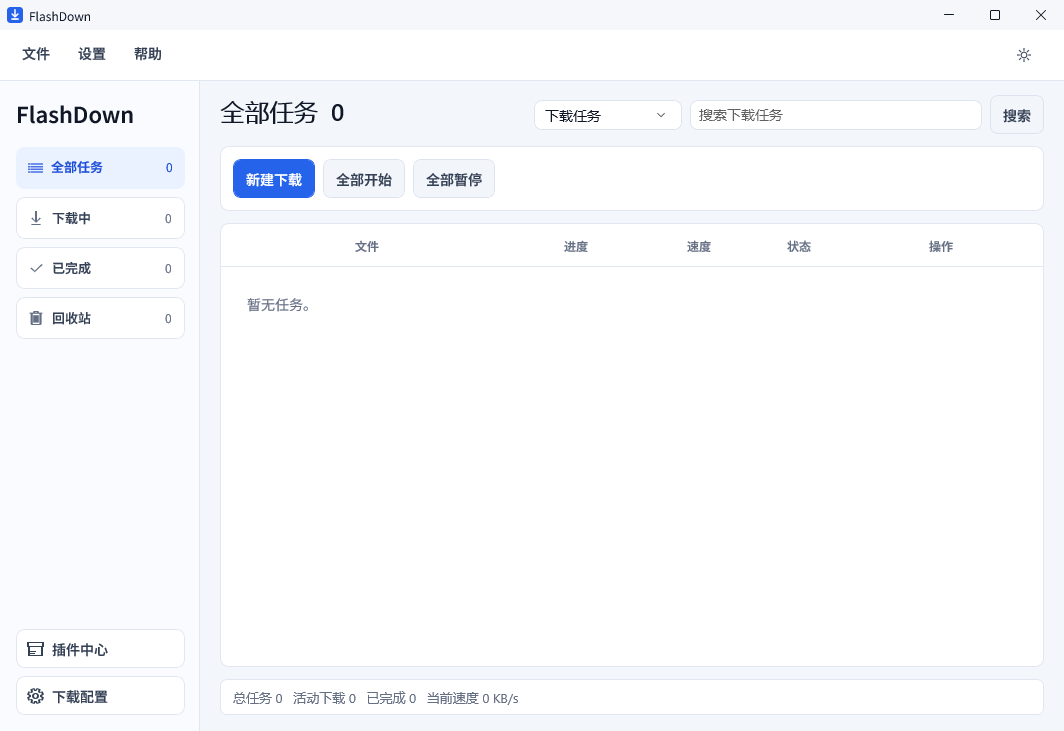Open the 回收站 list

click(x=100, y=318)
